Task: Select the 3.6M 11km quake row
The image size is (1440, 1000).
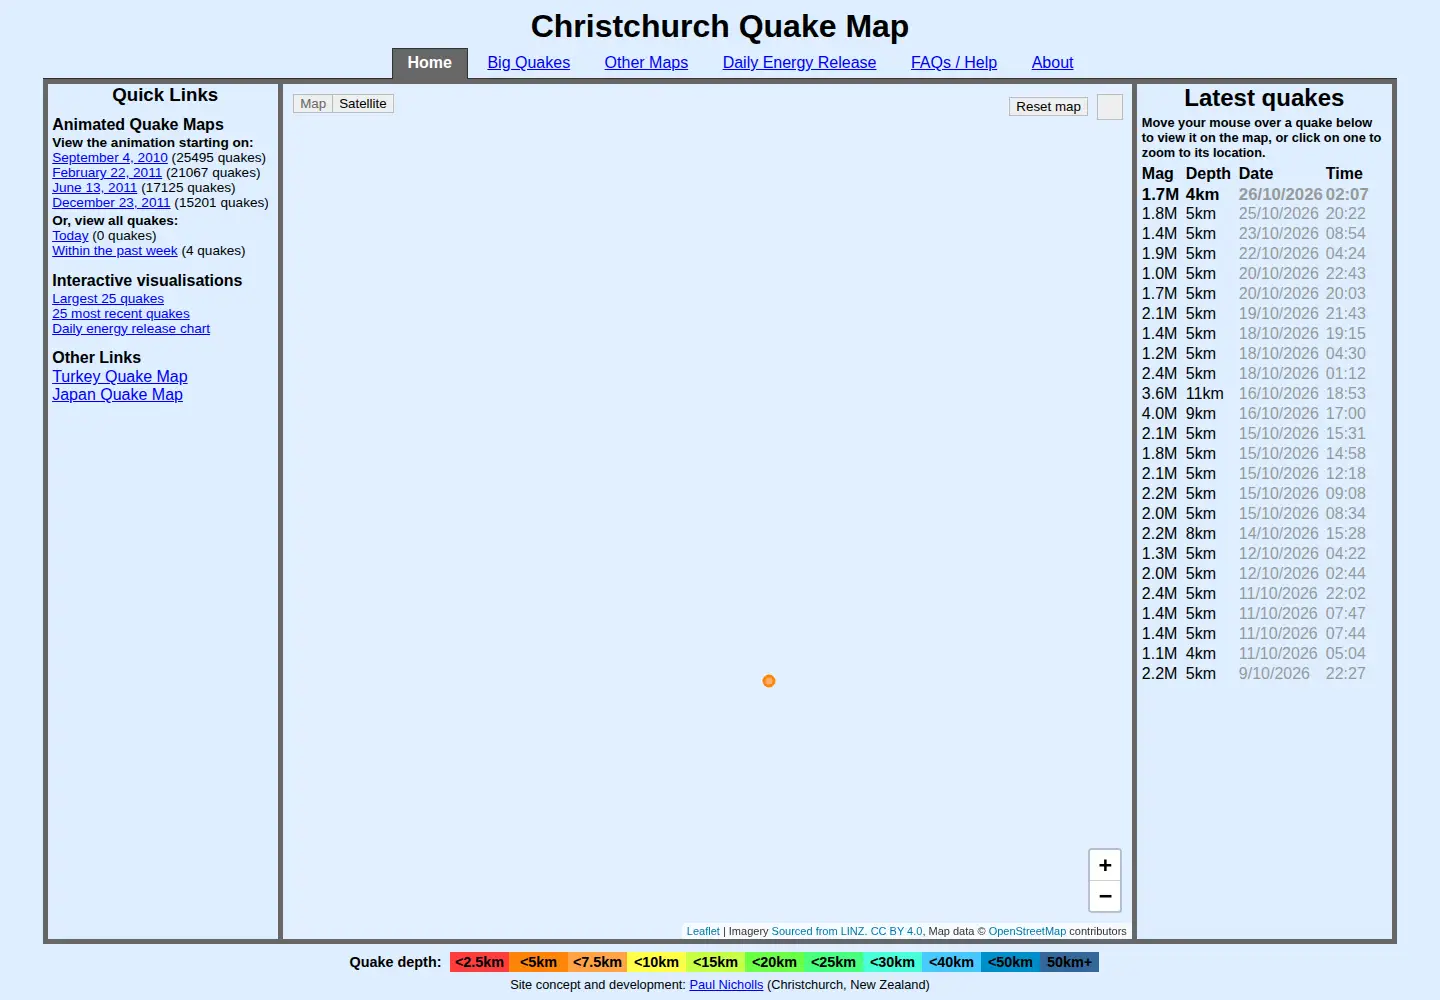Action: click(x=1254, y=394)
